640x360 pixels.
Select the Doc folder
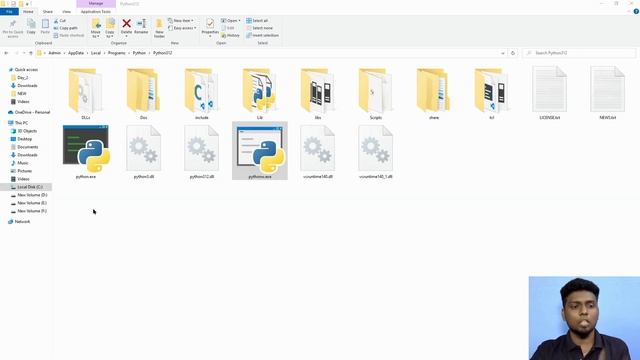tap(144, 93)
